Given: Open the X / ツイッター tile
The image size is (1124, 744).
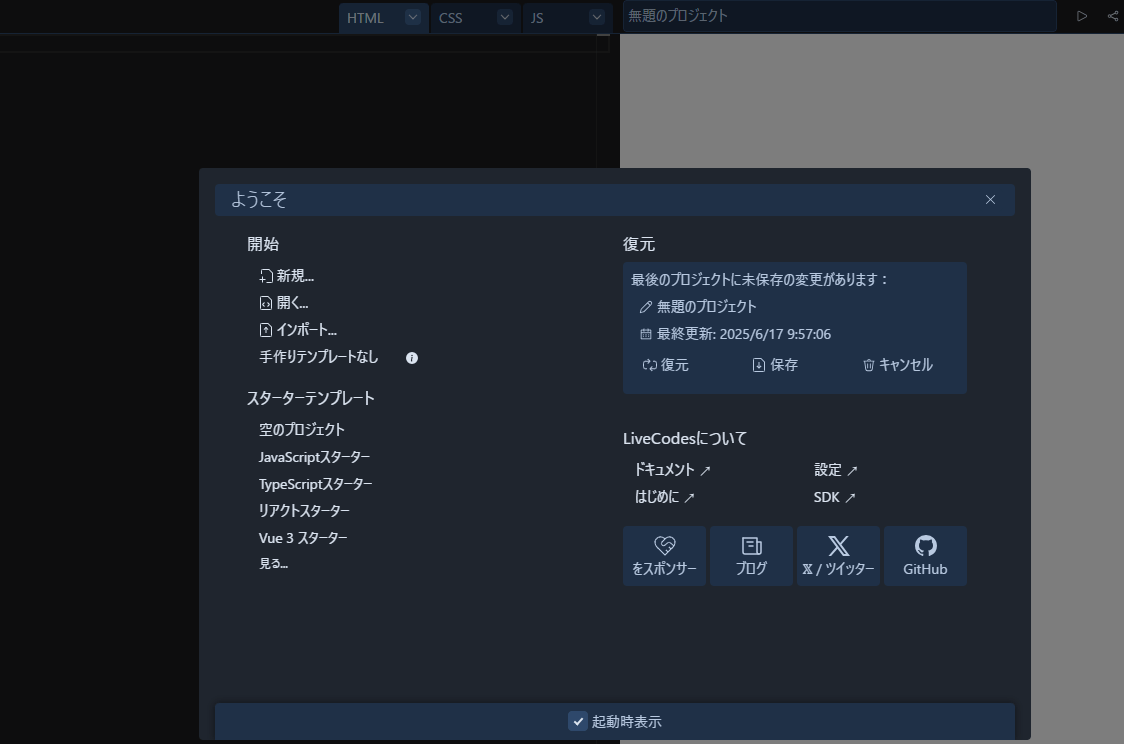Looking at the screenshot, I should point(838,556).
